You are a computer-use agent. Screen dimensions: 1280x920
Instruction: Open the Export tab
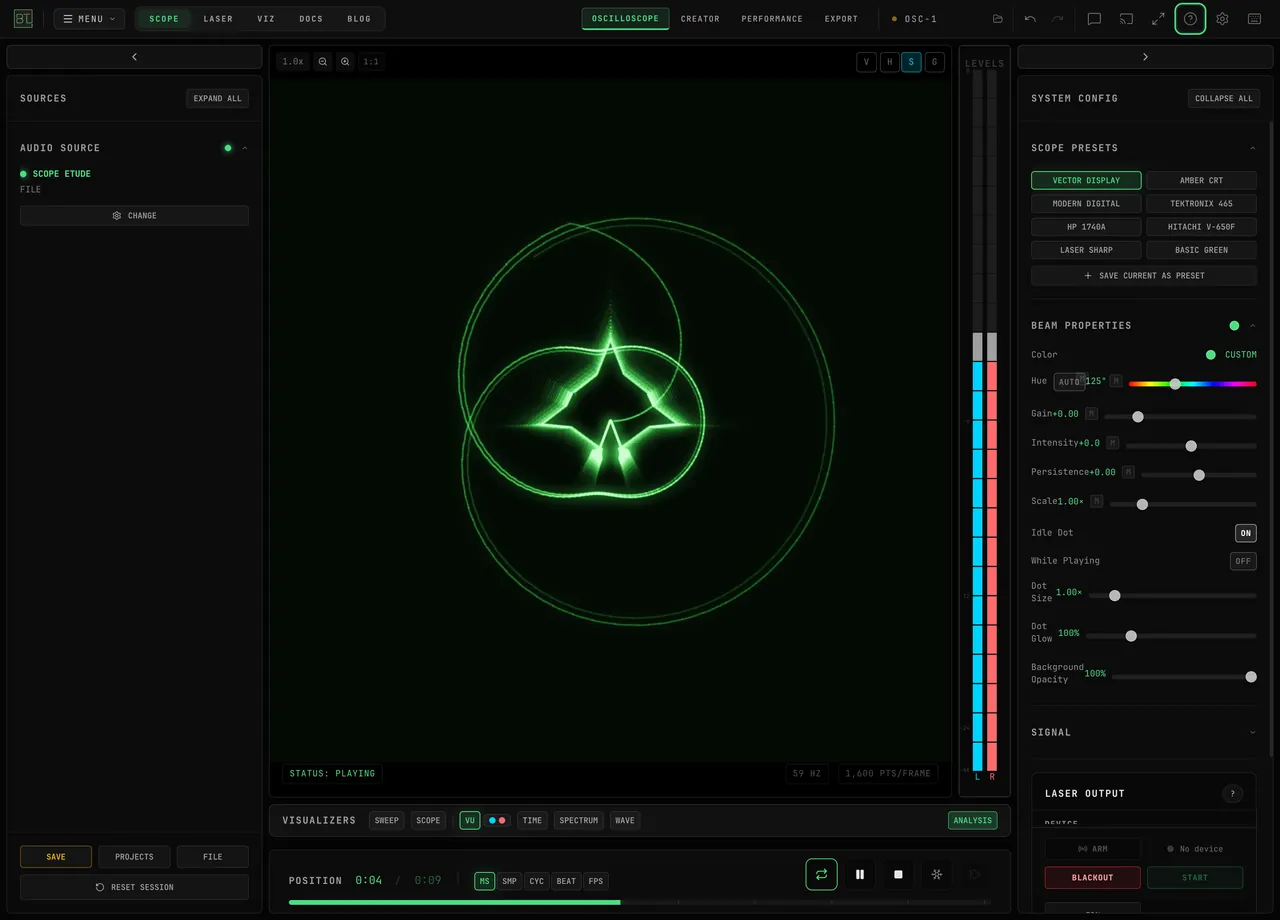pyautogui.click(x=841, y=19)
